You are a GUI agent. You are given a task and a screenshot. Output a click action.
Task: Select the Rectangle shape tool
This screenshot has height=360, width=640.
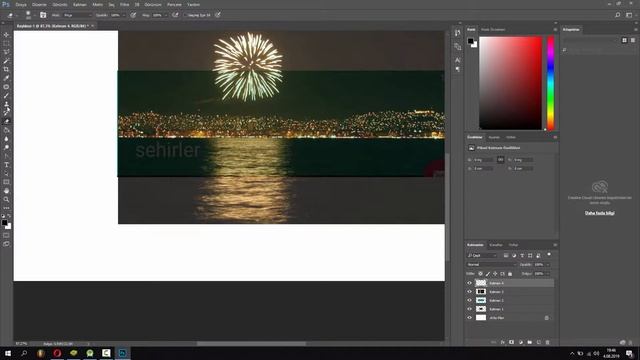click(6, 182)
